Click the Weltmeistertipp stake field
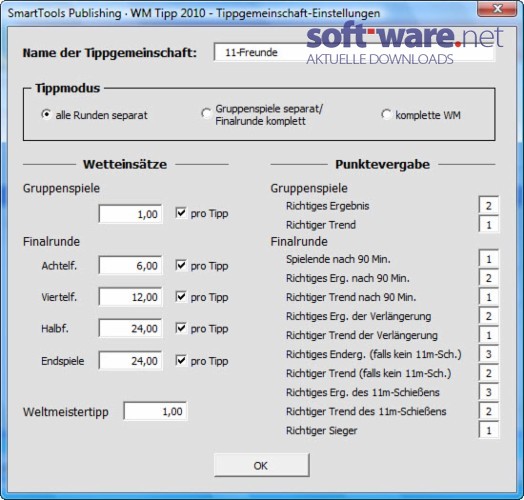Viewport: 524px width, 500px height. tap(155, 411)
